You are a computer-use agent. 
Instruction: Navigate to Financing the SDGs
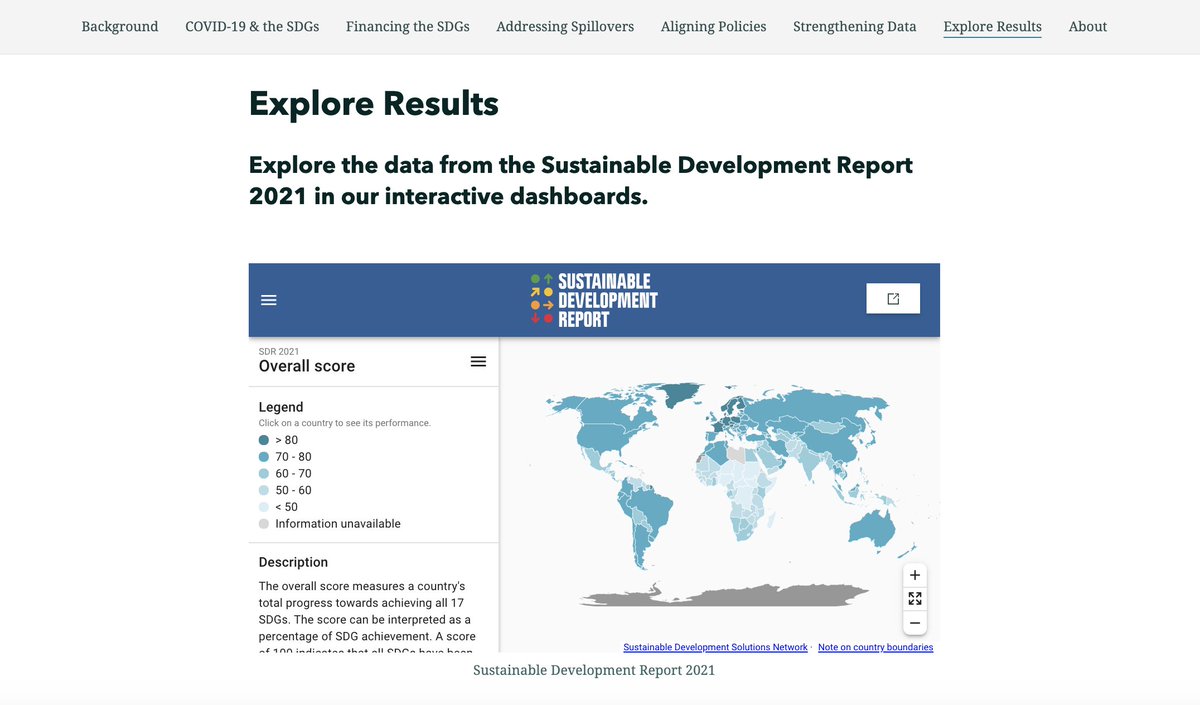pyautogui.click(x=408, y=27)
